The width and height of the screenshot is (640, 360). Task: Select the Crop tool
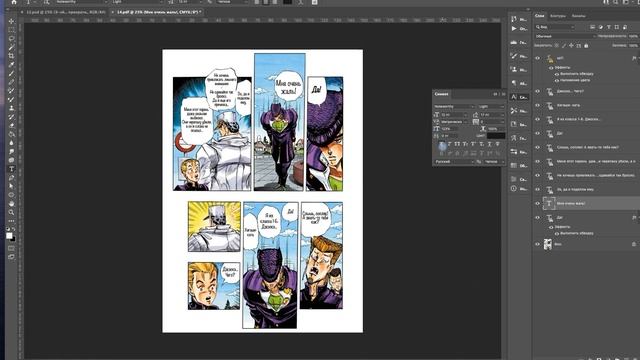11,56
